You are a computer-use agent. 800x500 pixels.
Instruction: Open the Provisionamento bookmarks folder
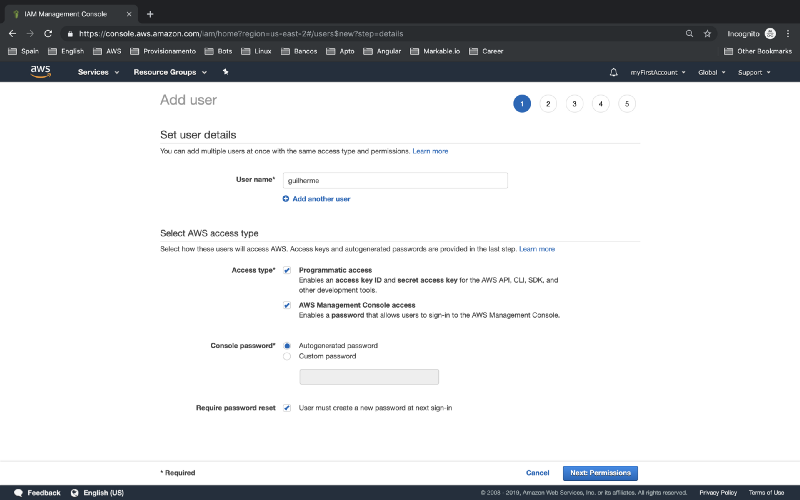(x=163, y=51)
